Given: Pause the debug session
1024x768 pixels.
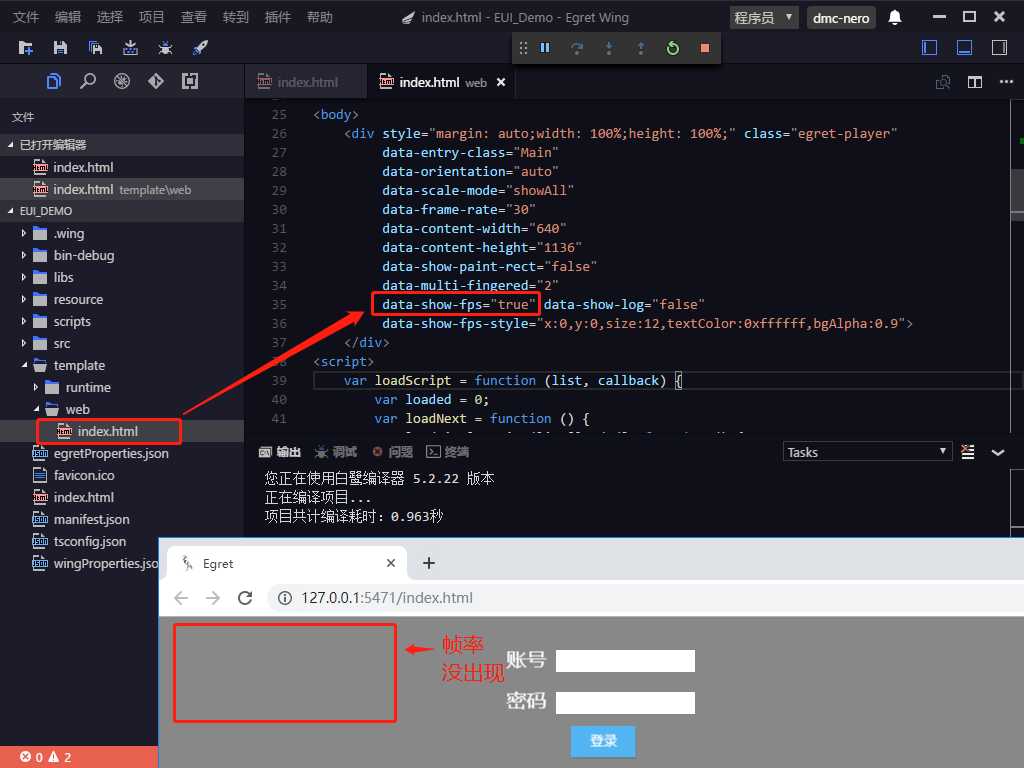Looking at the screenshot, I should pos(545,48).
